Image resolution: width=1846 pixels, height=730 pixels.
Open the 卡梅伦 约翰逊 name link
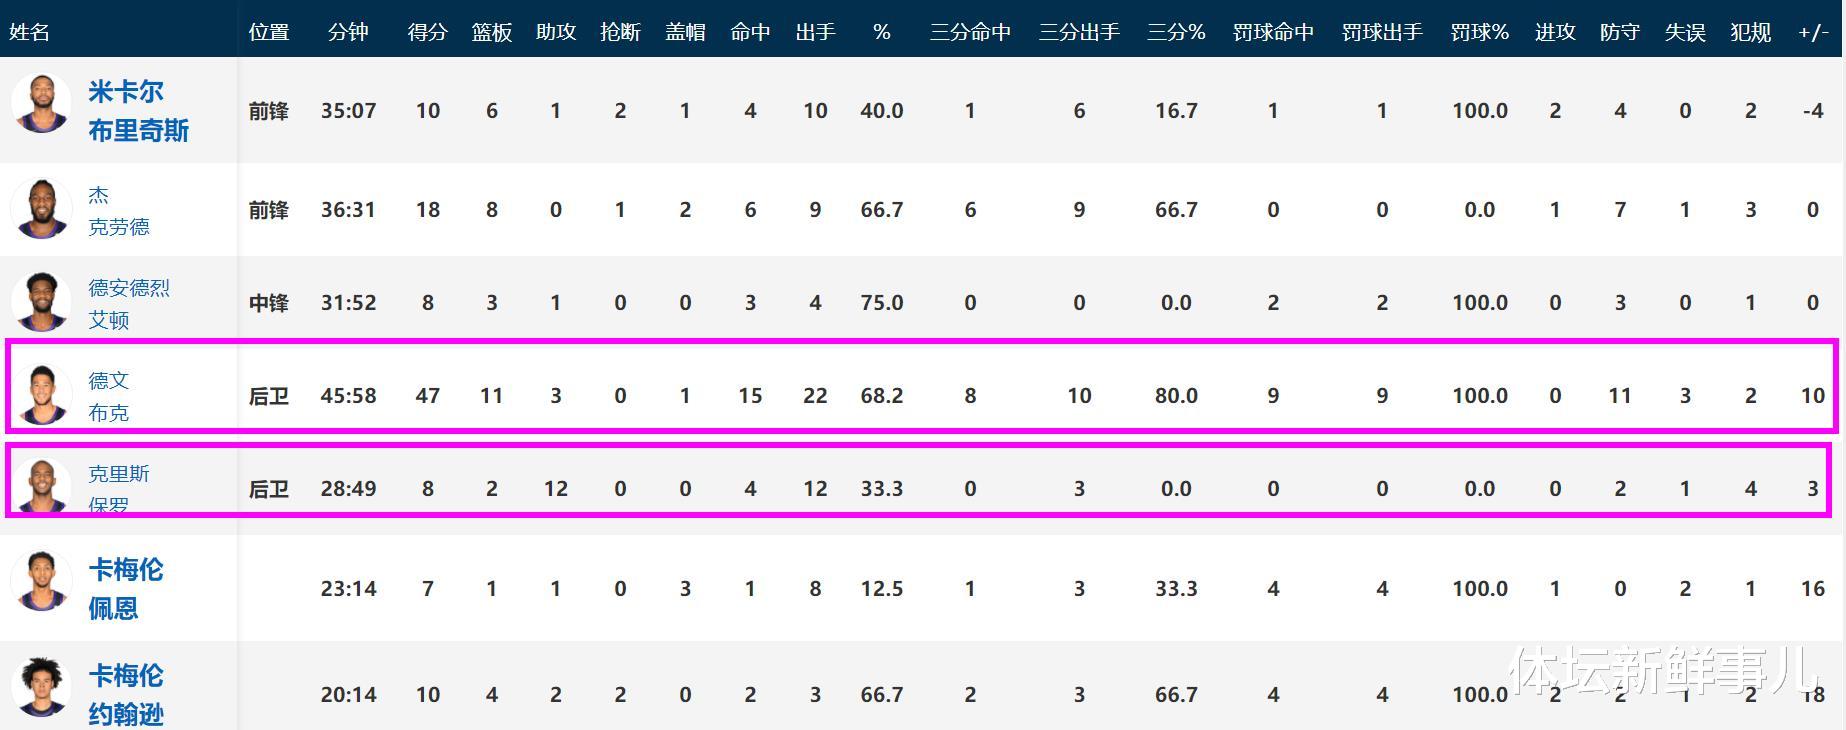(x=125, y=694)
